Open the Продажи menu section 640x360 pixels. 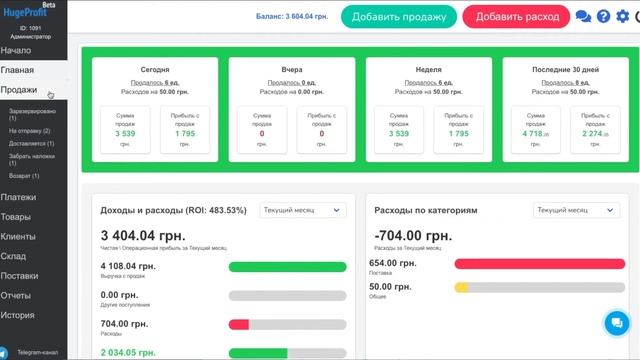(x=19, y=89)
